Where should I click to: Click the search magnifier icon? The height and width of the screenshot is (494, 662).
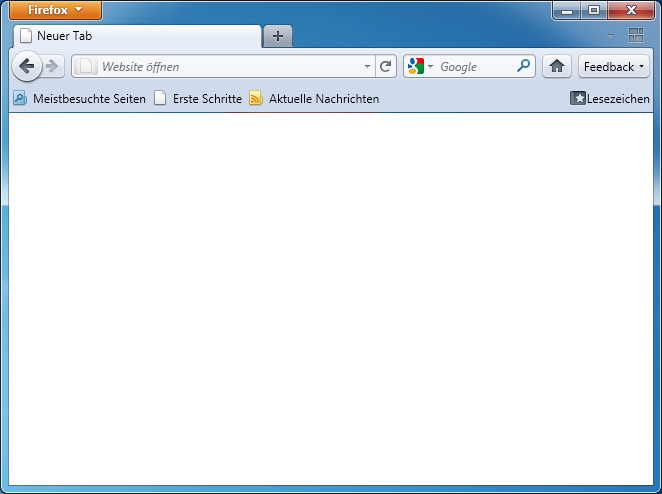pos(524,65)
